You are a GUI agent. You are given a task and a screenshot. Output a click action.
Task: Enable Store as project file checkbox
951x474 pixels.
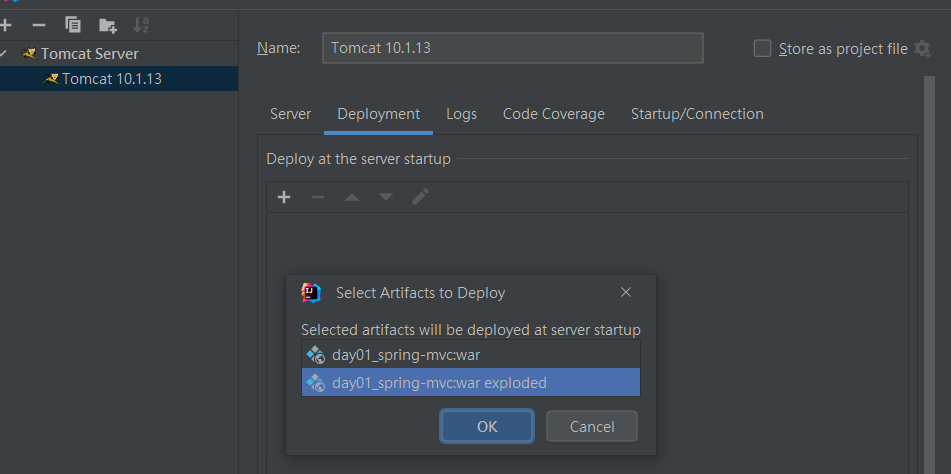(x=762, y=48)
